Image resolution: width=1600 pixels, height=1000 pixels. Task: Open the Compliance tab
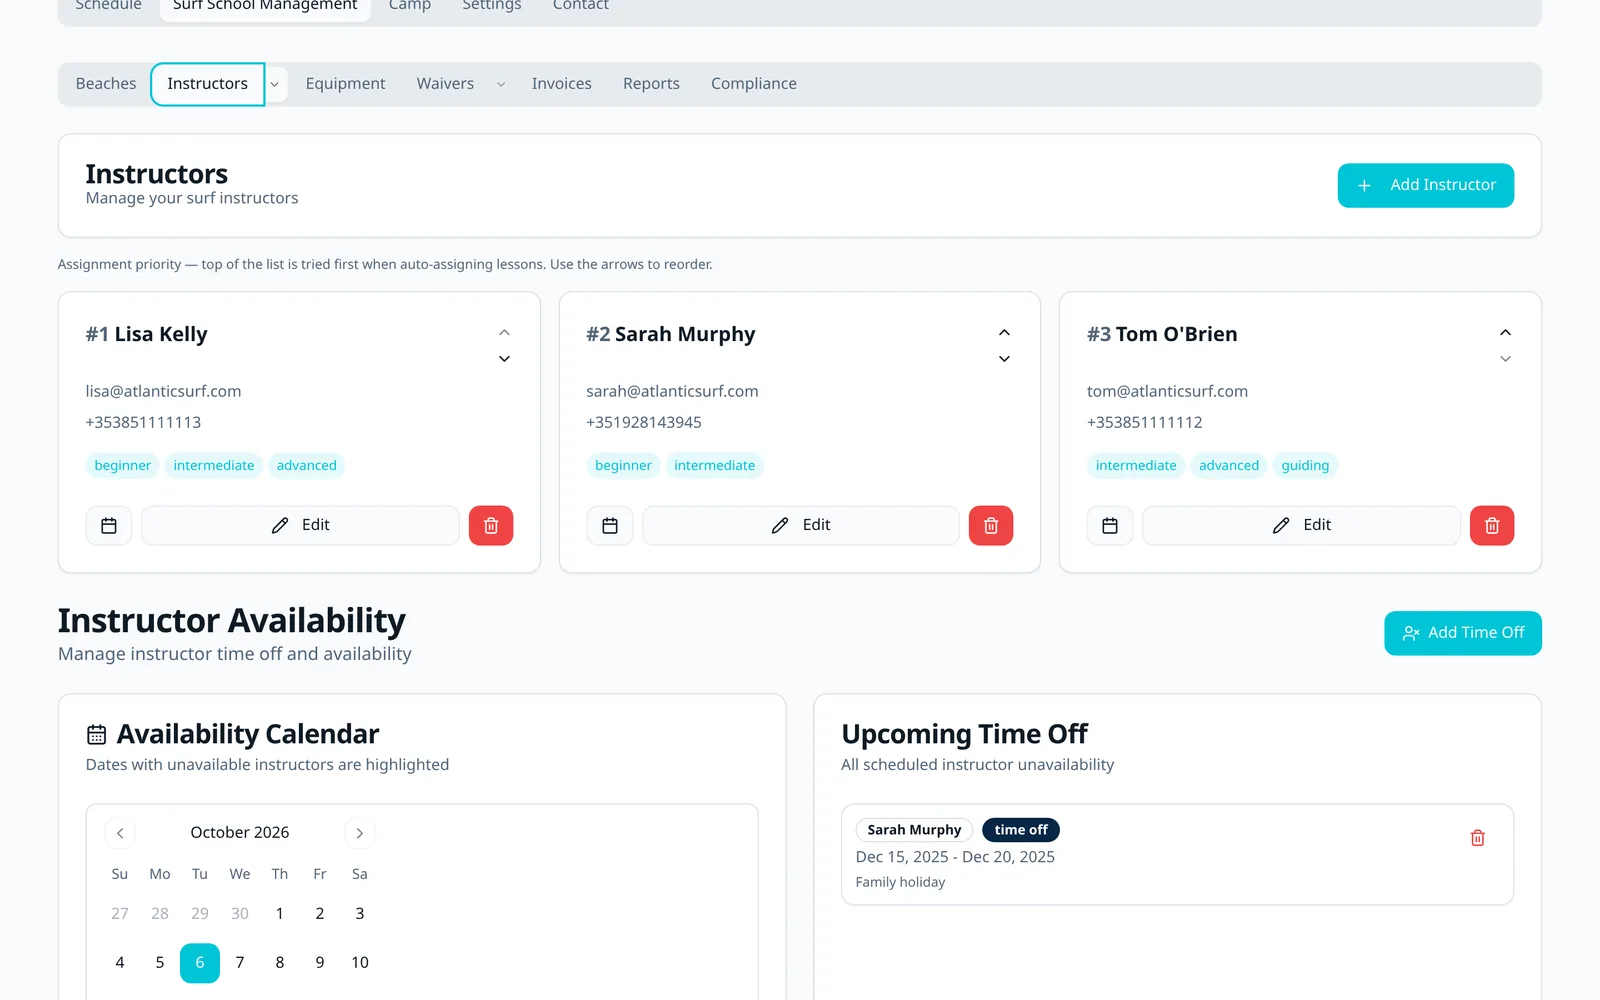754,84
